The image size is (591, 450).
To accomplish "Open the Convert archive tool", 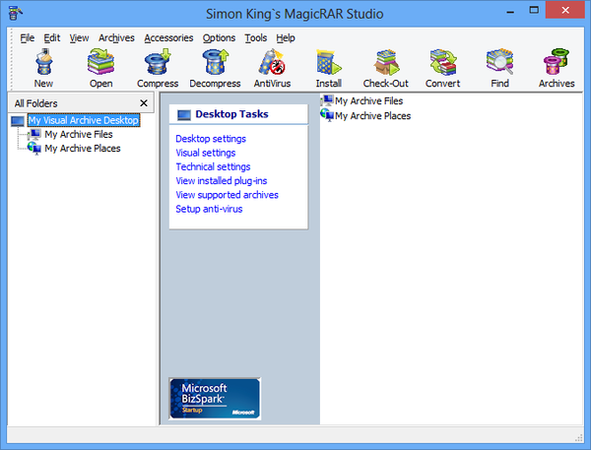I will 443,63.
